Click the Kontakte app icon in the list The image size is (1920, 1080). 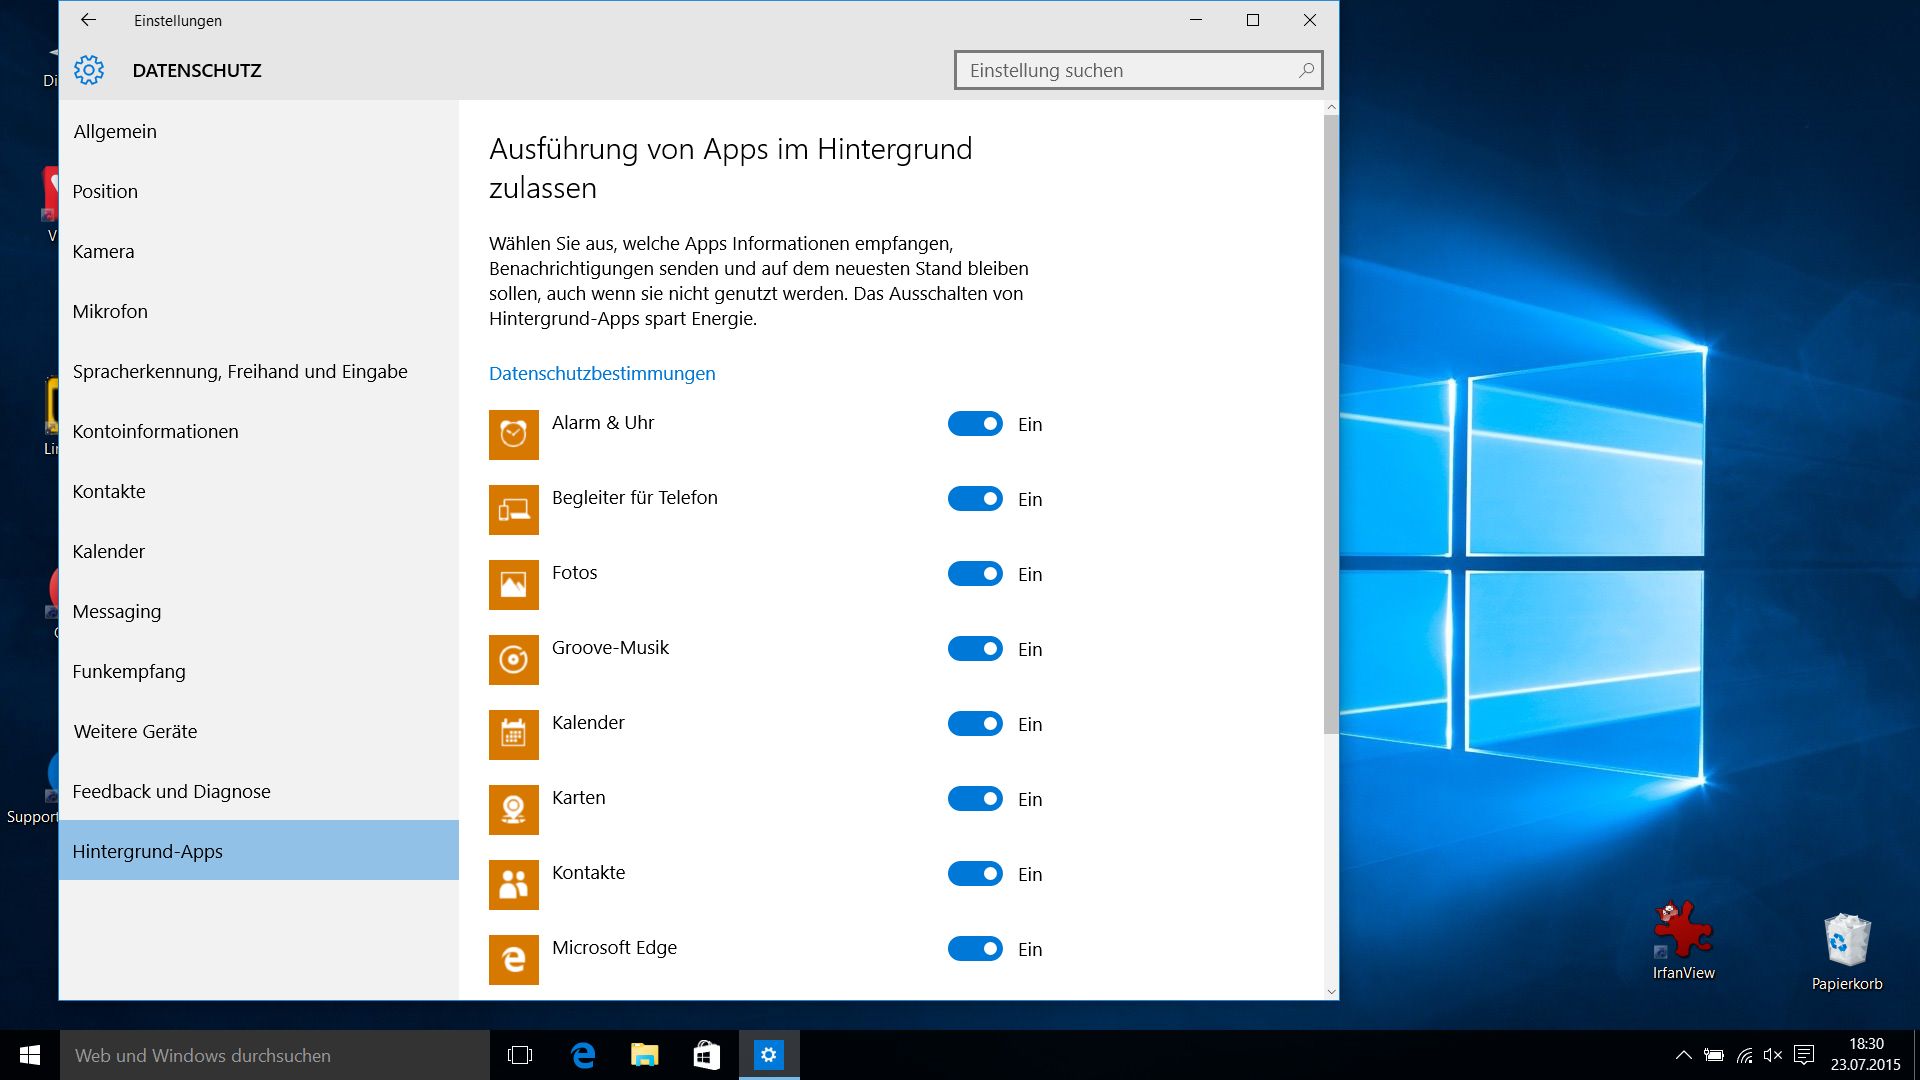513,885
